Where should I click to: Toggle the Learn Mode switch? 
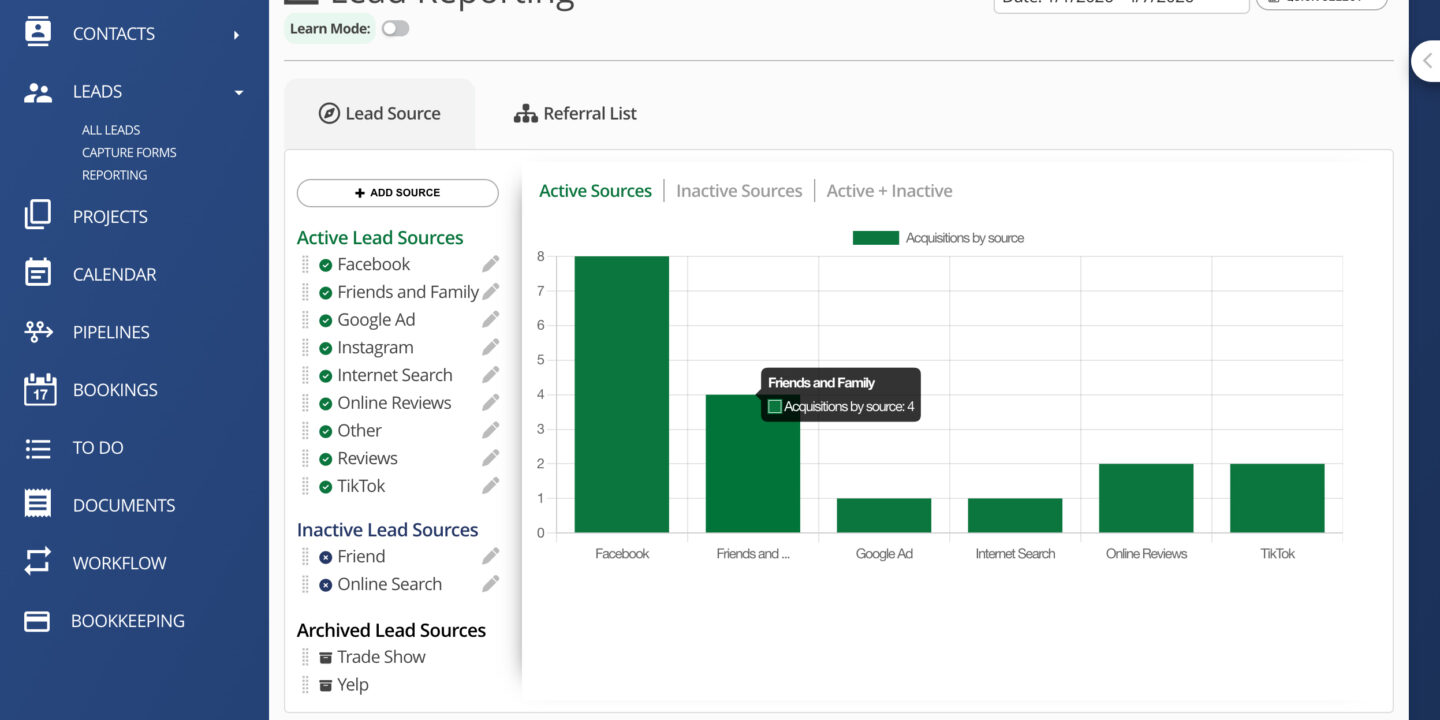(x=395, y=29)
